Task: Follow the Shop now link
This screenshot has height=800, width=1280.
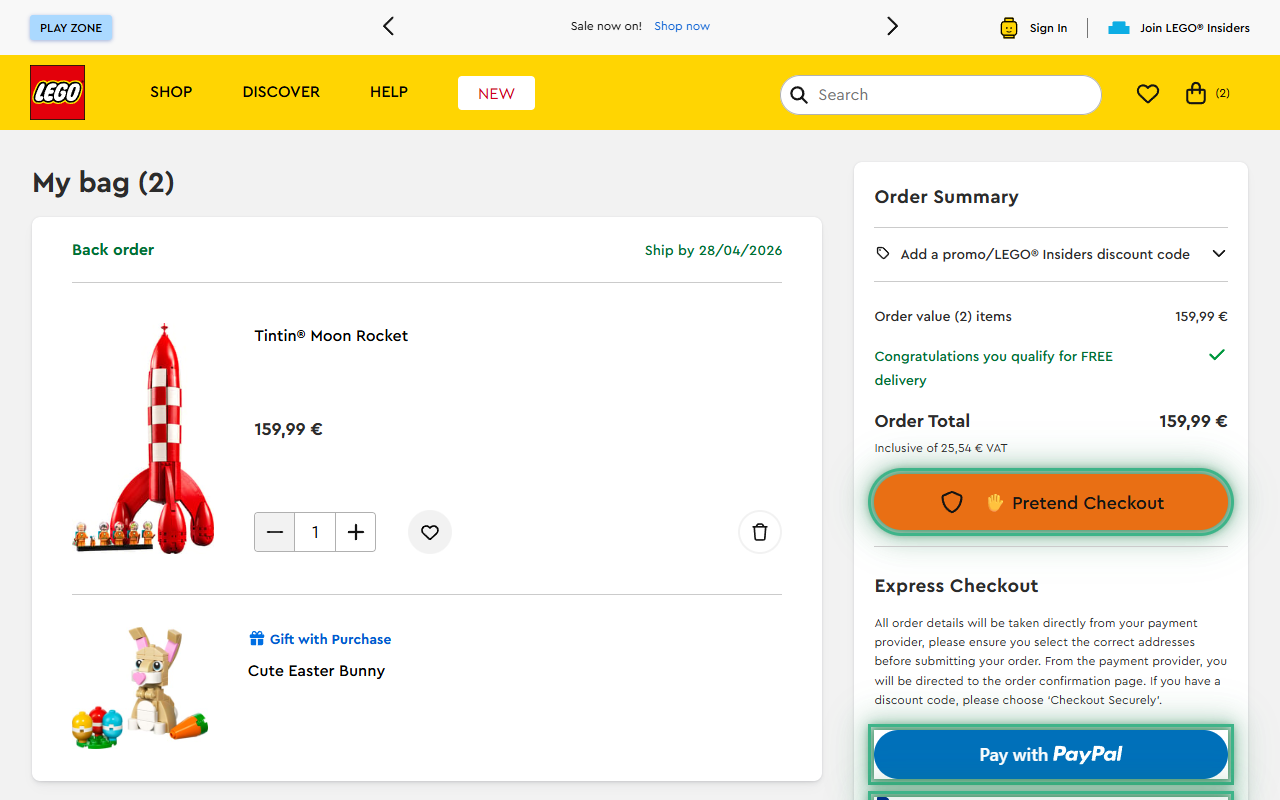Action: (682, 26)
